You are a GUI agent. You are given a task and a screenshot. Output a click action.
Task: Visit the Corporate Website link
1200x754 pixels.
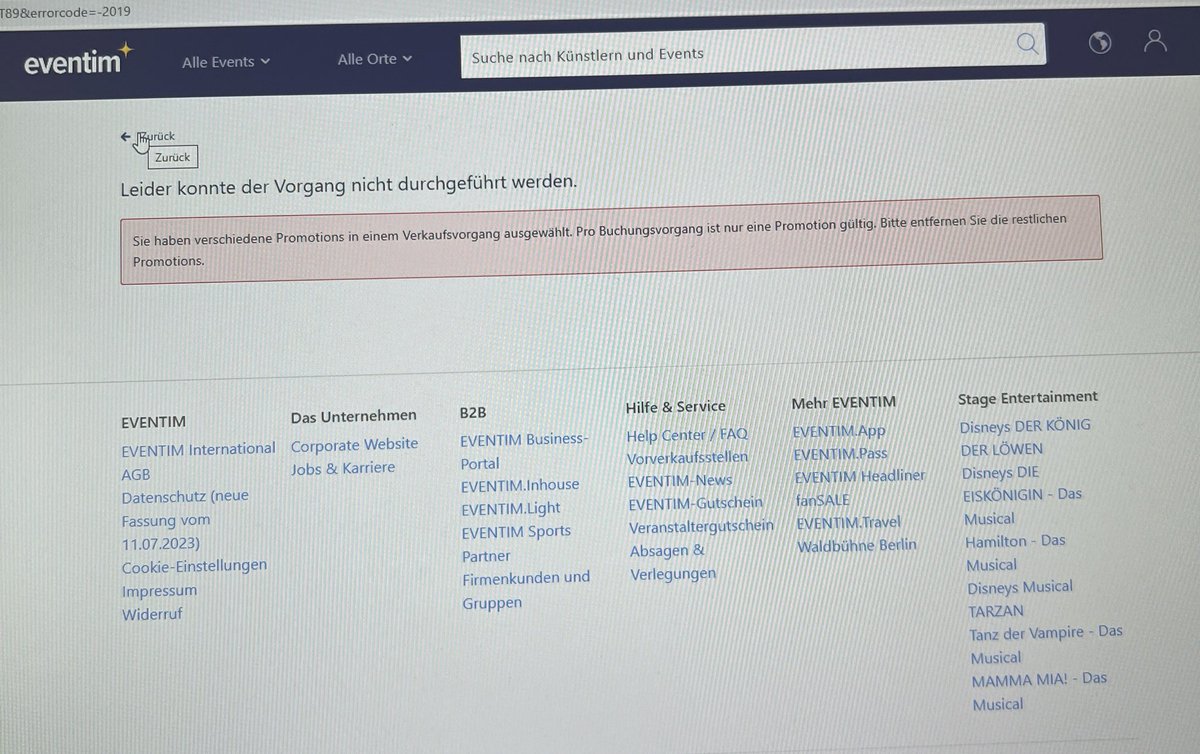(355, 444)
